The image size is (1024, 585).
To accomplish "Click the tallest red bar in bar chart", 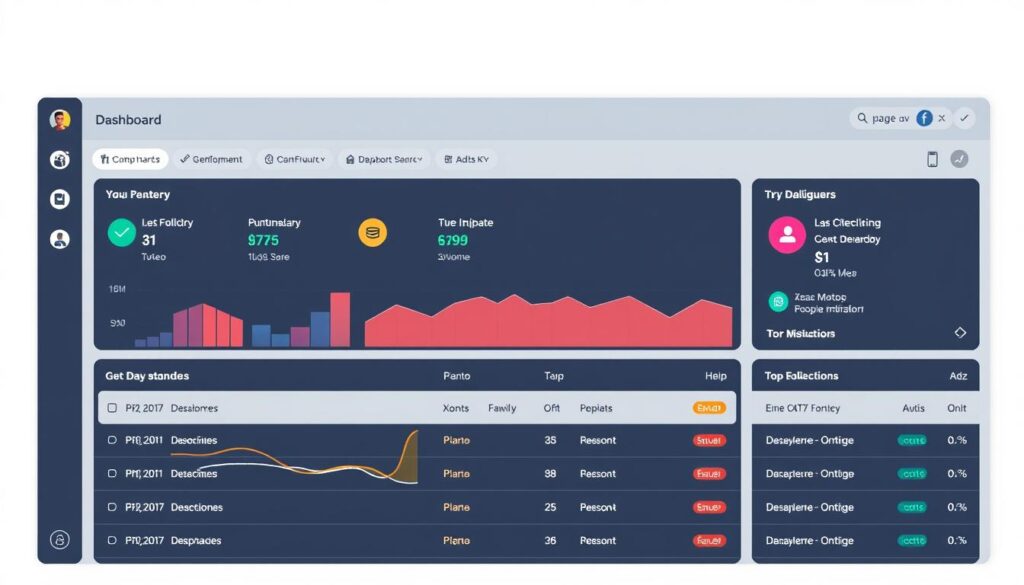I will 340,320.
